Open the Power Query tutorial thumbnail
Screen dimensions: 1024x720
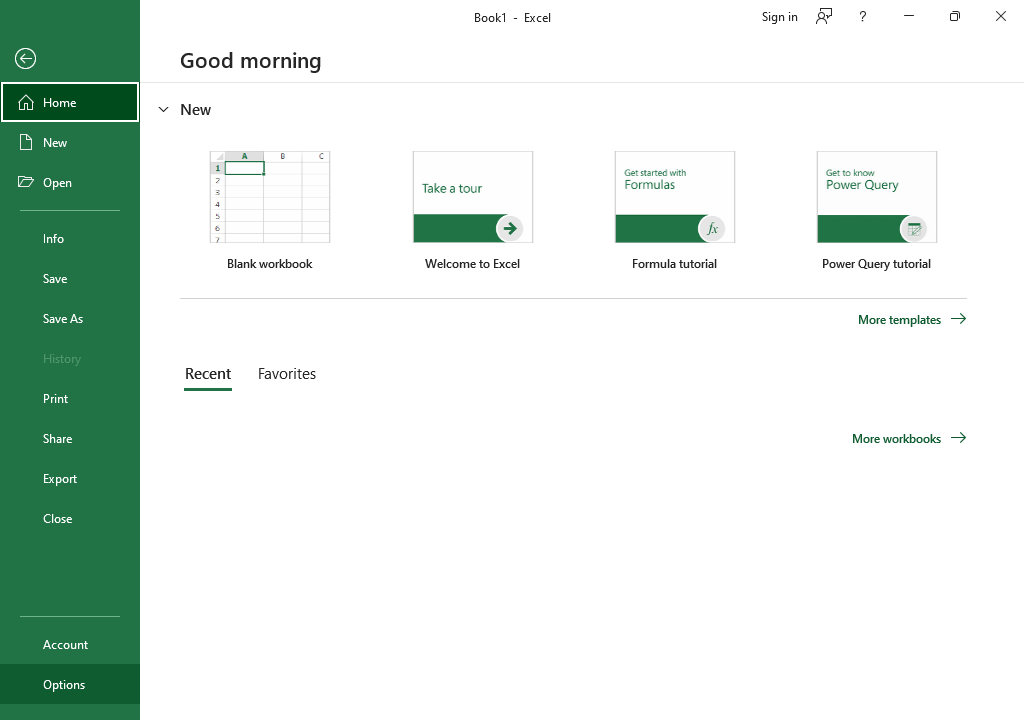click(876, 197)
